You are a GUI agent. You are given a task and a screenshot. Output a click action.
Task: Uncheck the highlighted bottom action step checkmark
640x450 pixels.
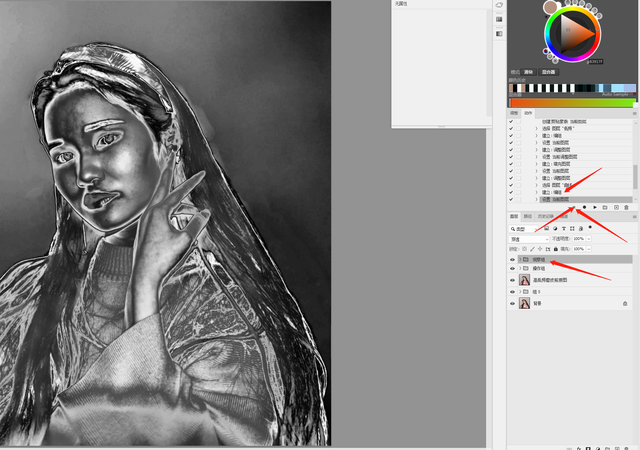click(x=511, y=199)
